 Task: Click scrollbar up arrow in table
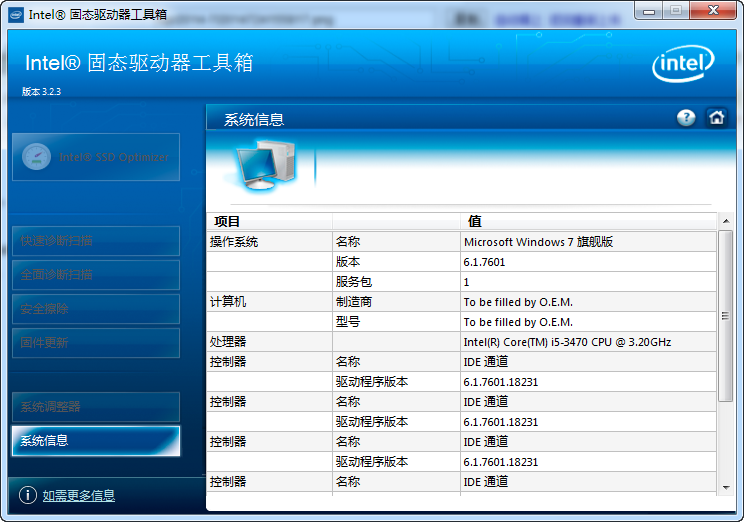[725, 221]
